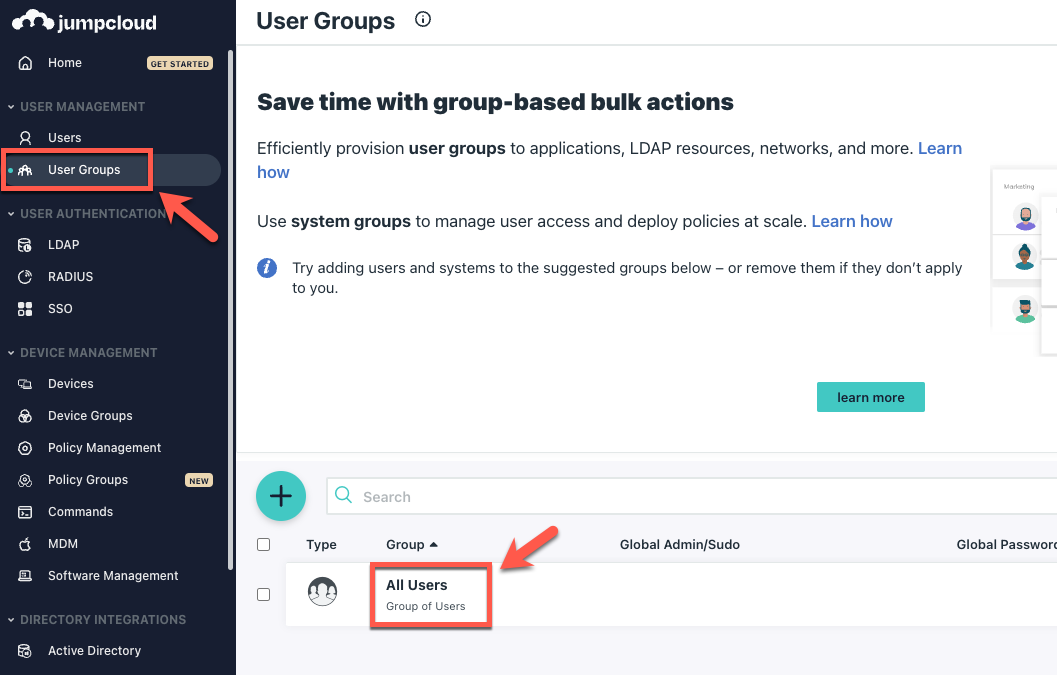Select User Groups in the sidebar
This screenshot has height=675, width=1057.
click(111, 170)
